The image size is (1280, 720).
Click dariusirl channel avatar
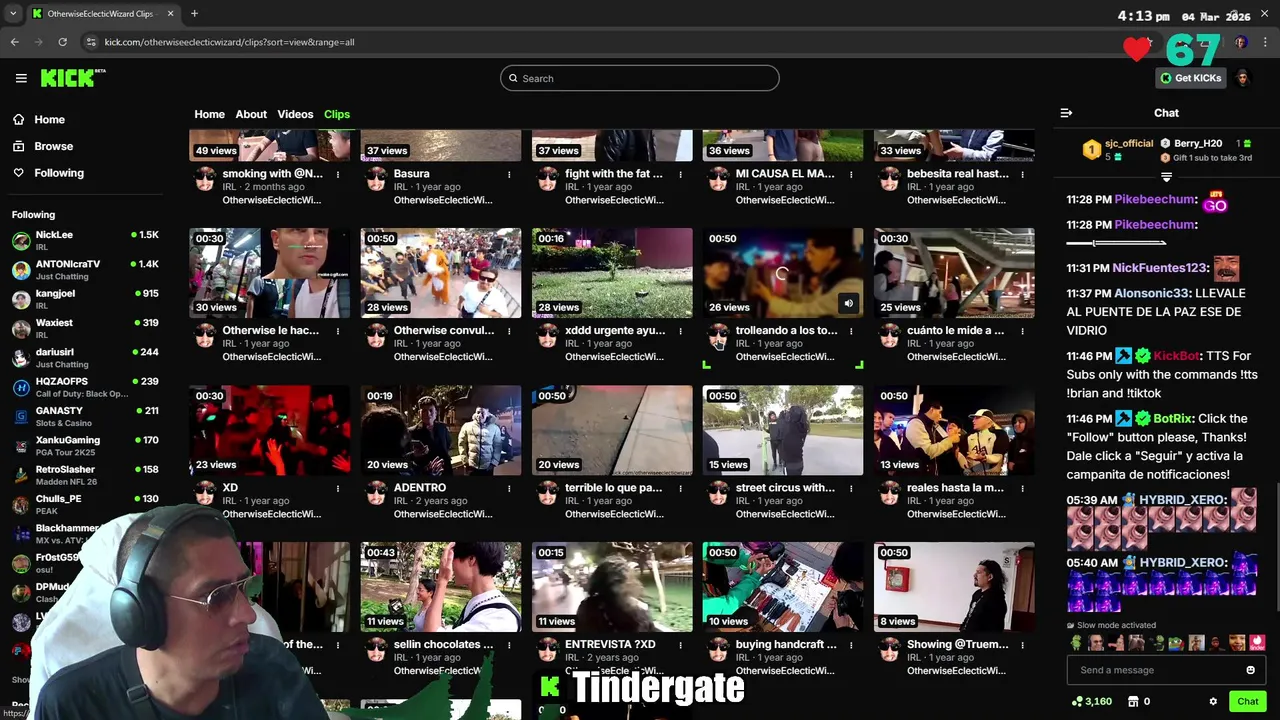[21, 358]
